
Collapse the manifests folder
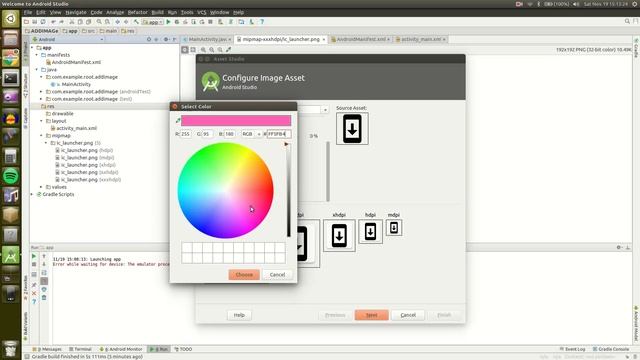[x=37, y=55]
